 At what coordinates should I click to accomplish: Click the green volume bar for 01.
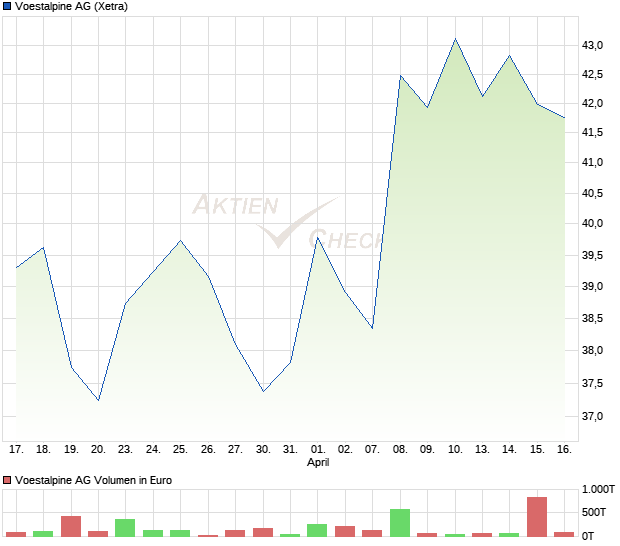(317, 530)
